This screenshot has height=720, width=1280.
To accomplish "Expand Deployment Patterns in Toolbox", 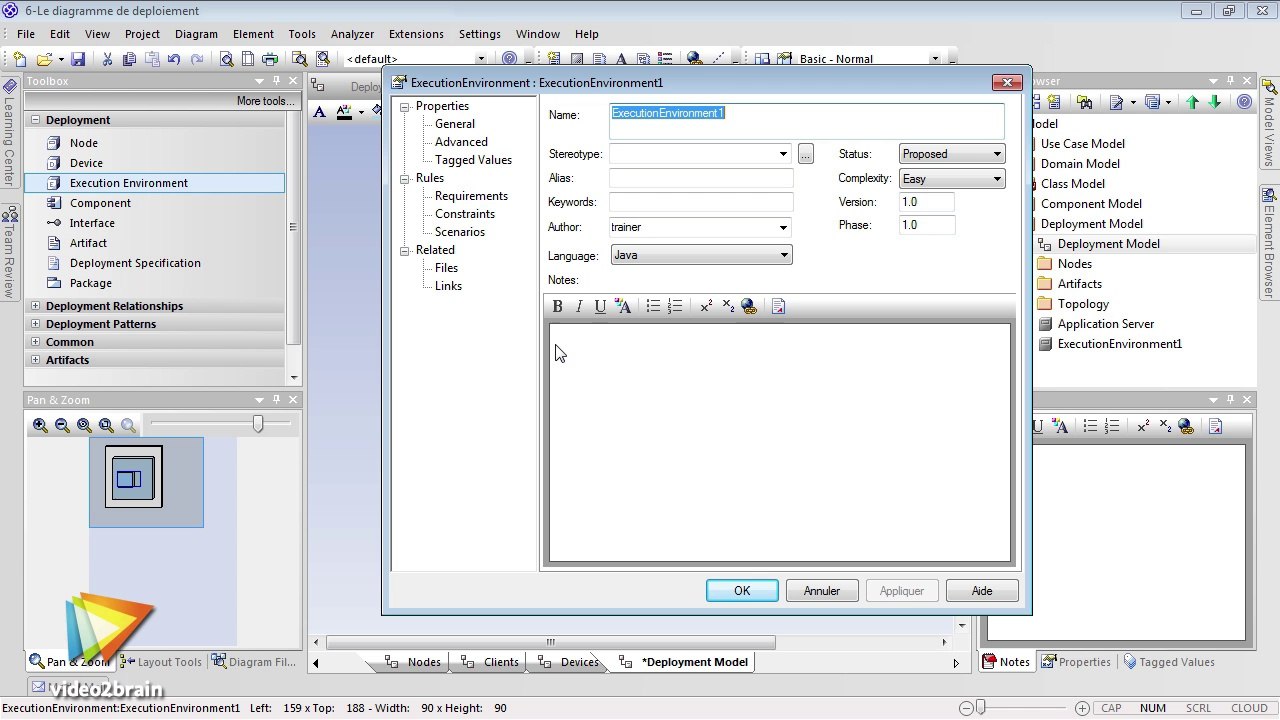I will [x=36, y=324].
